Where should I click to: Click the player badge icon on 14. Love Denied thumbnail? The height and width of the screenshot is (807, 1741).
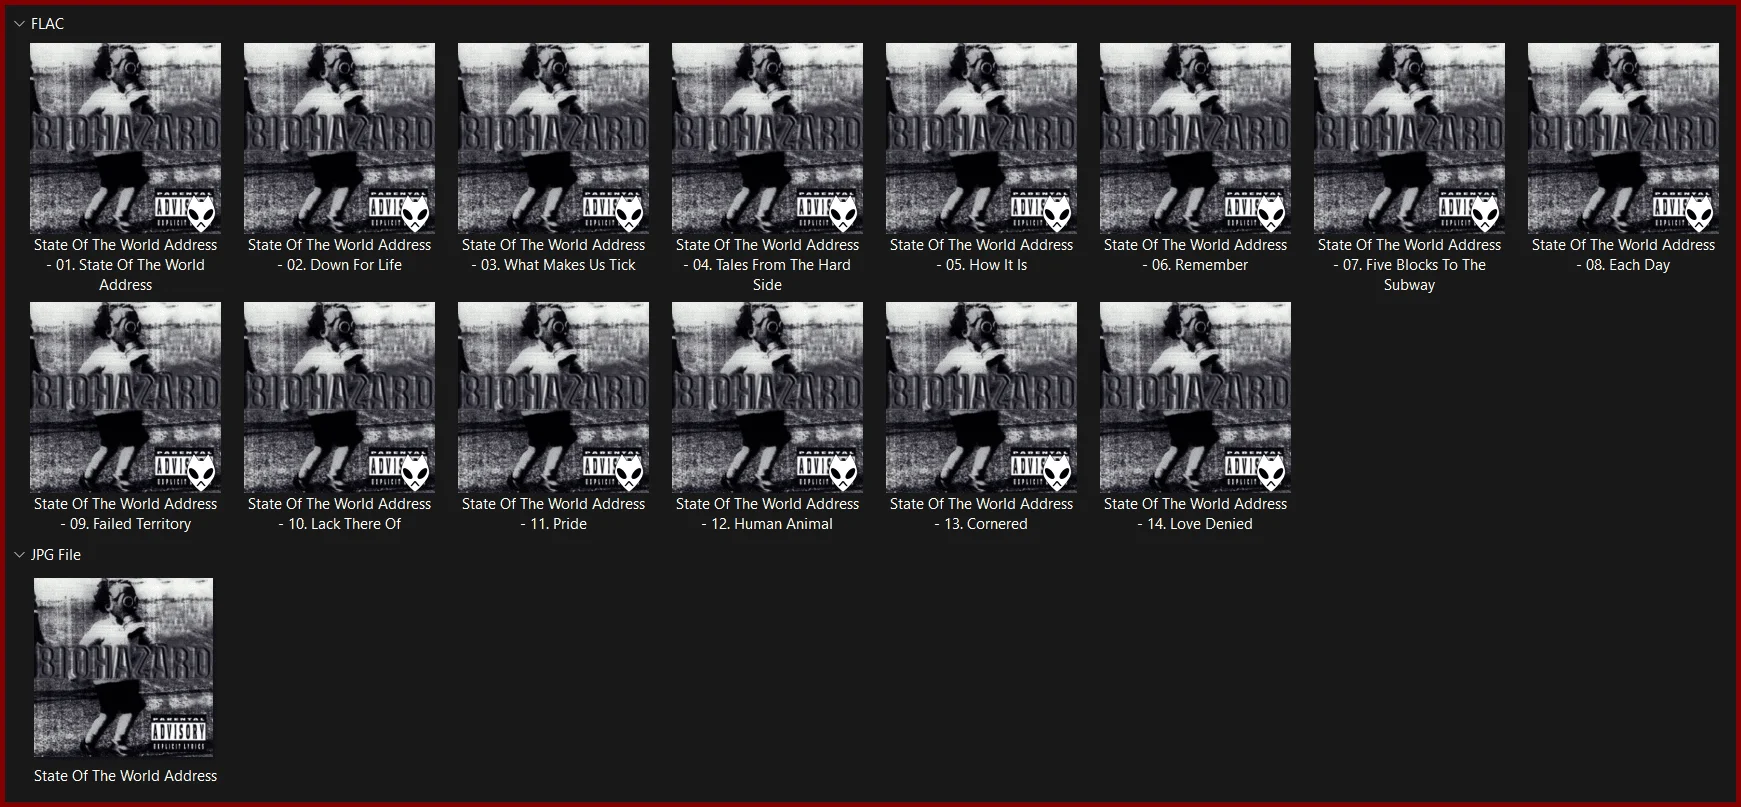(x=1272, y=472)
